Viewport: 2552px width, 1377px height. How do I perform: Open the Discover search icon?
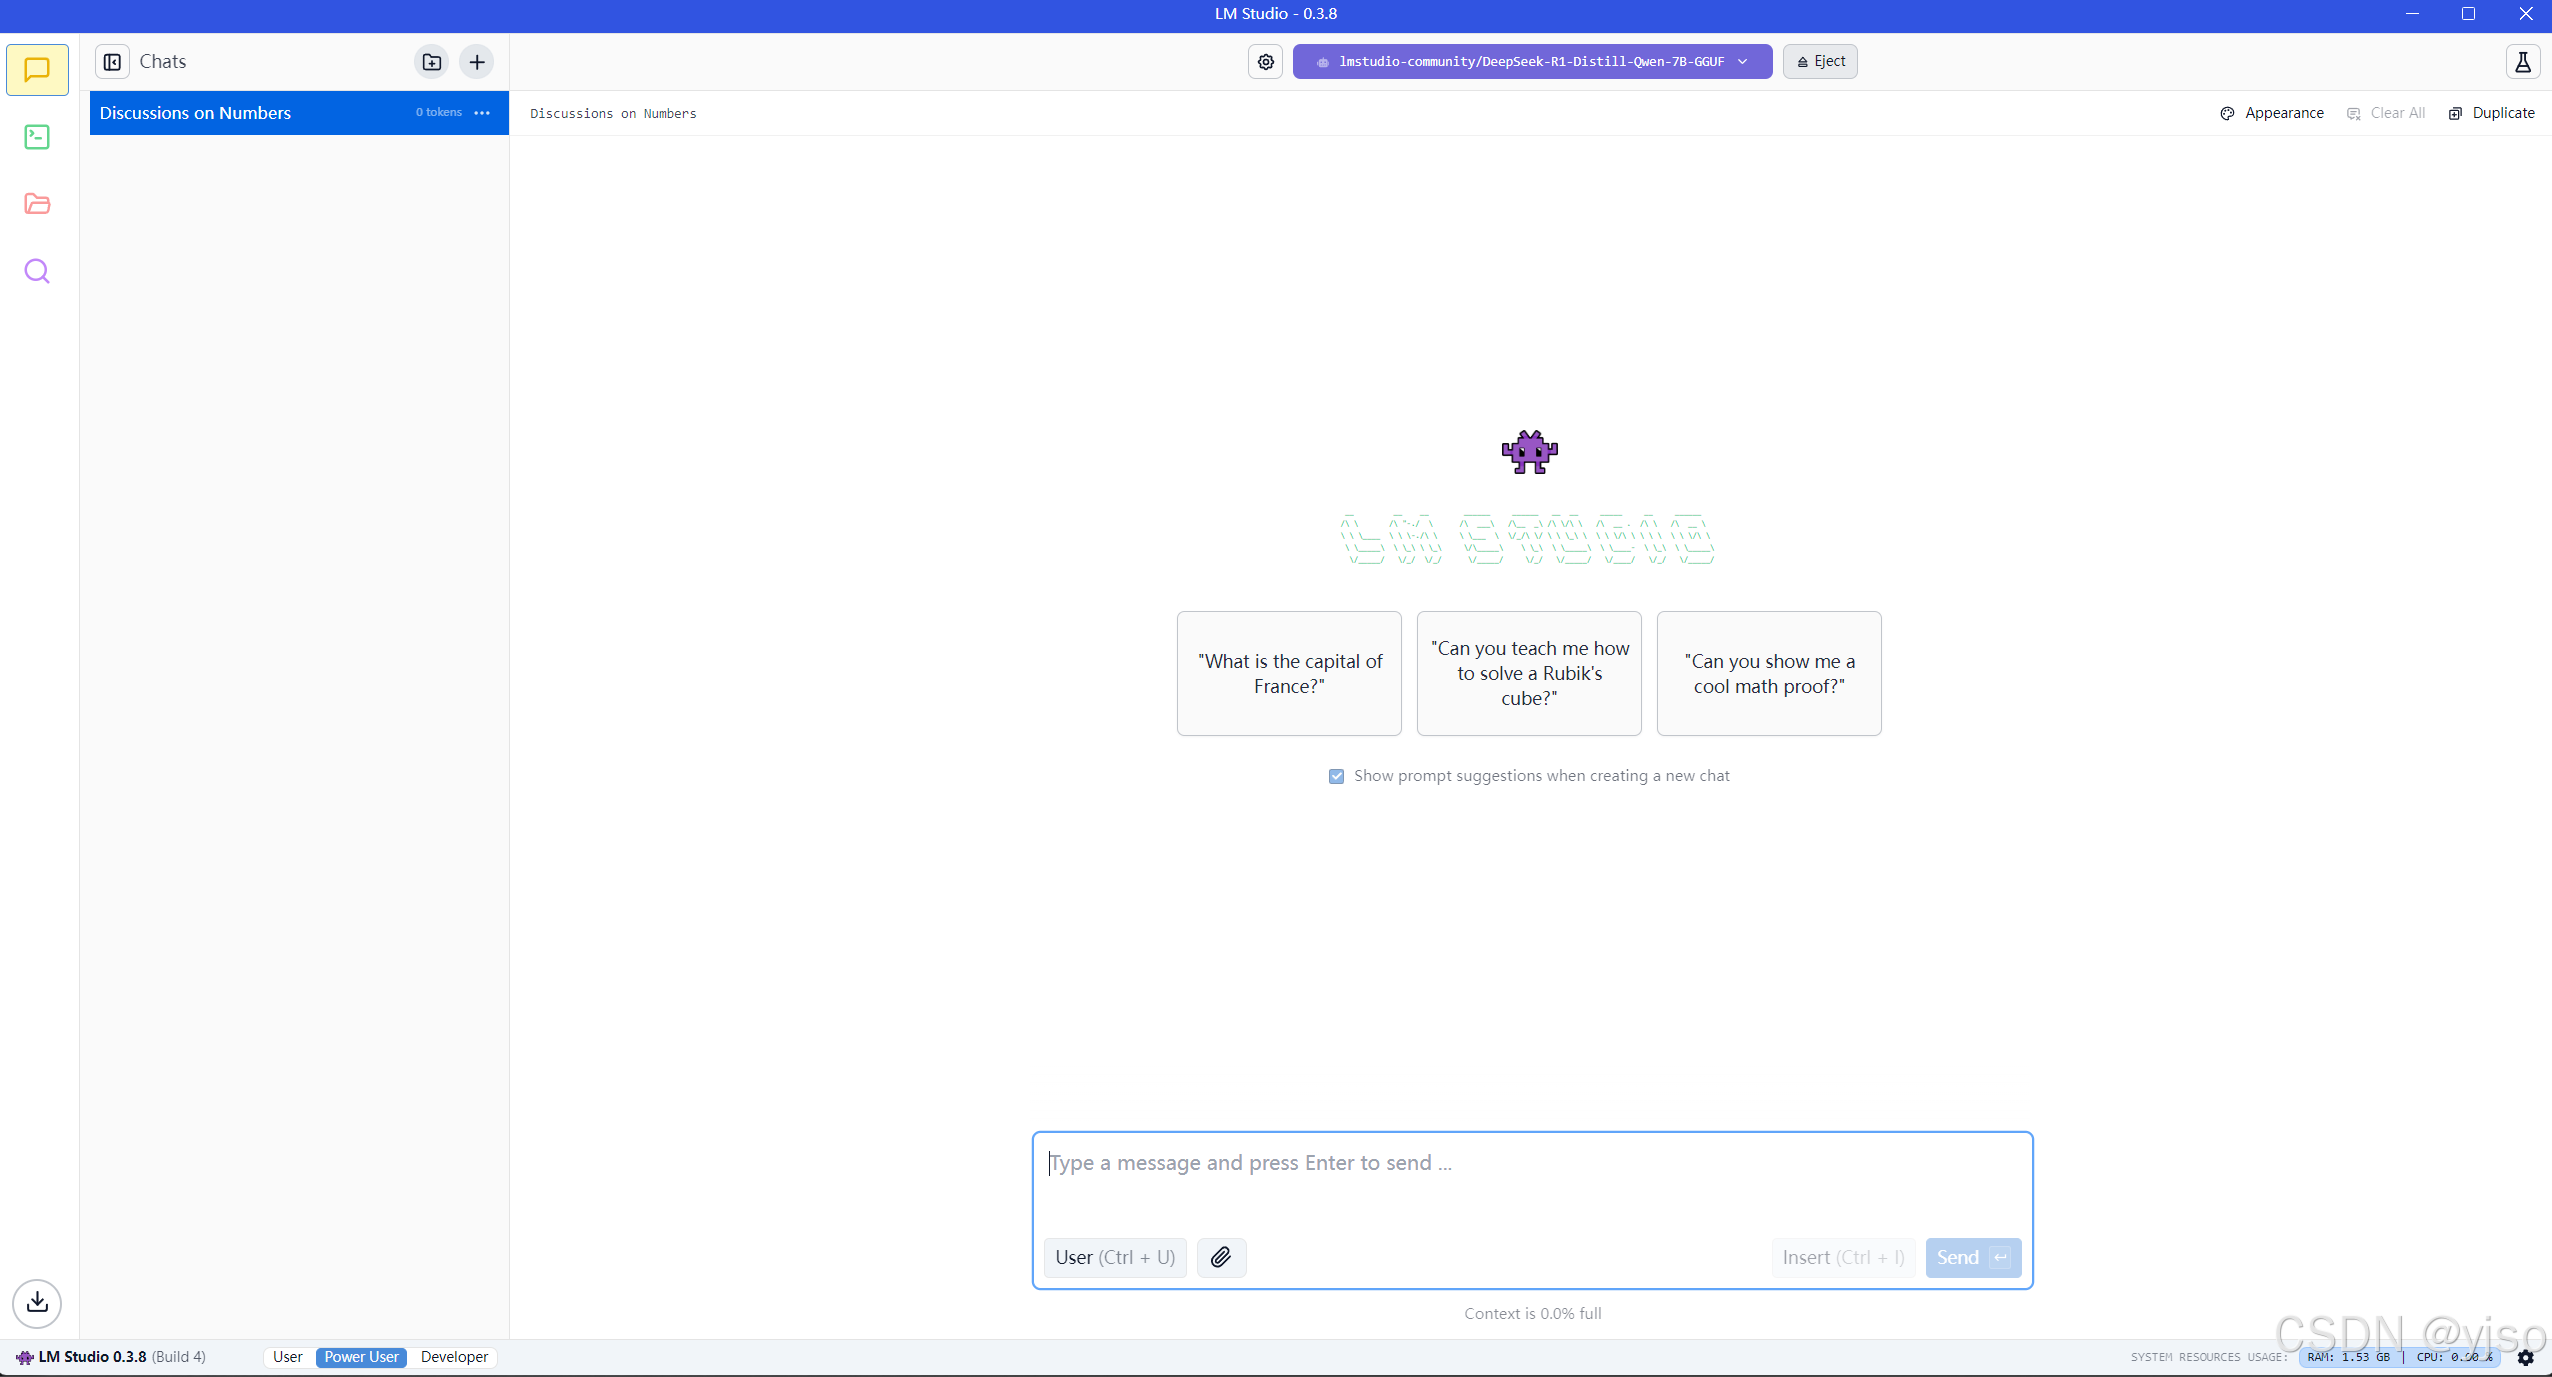pyautogui.click(x=37, y=271)
